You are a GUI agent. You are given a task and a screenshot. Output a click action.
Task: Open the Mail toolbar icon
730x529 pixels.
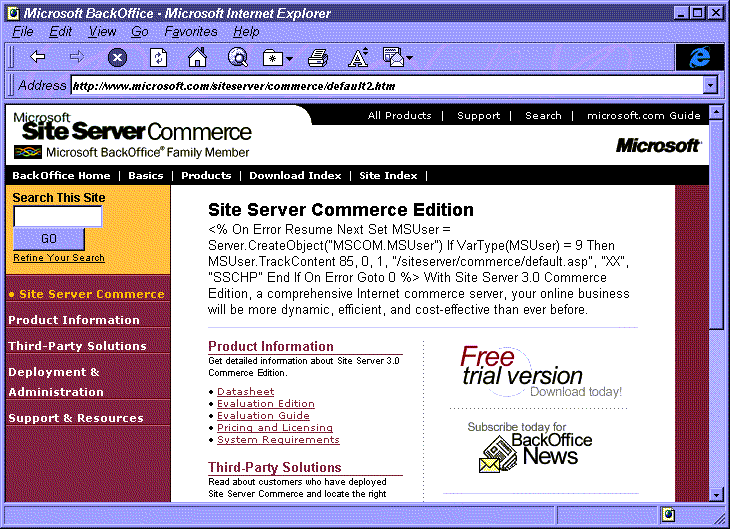393,57
